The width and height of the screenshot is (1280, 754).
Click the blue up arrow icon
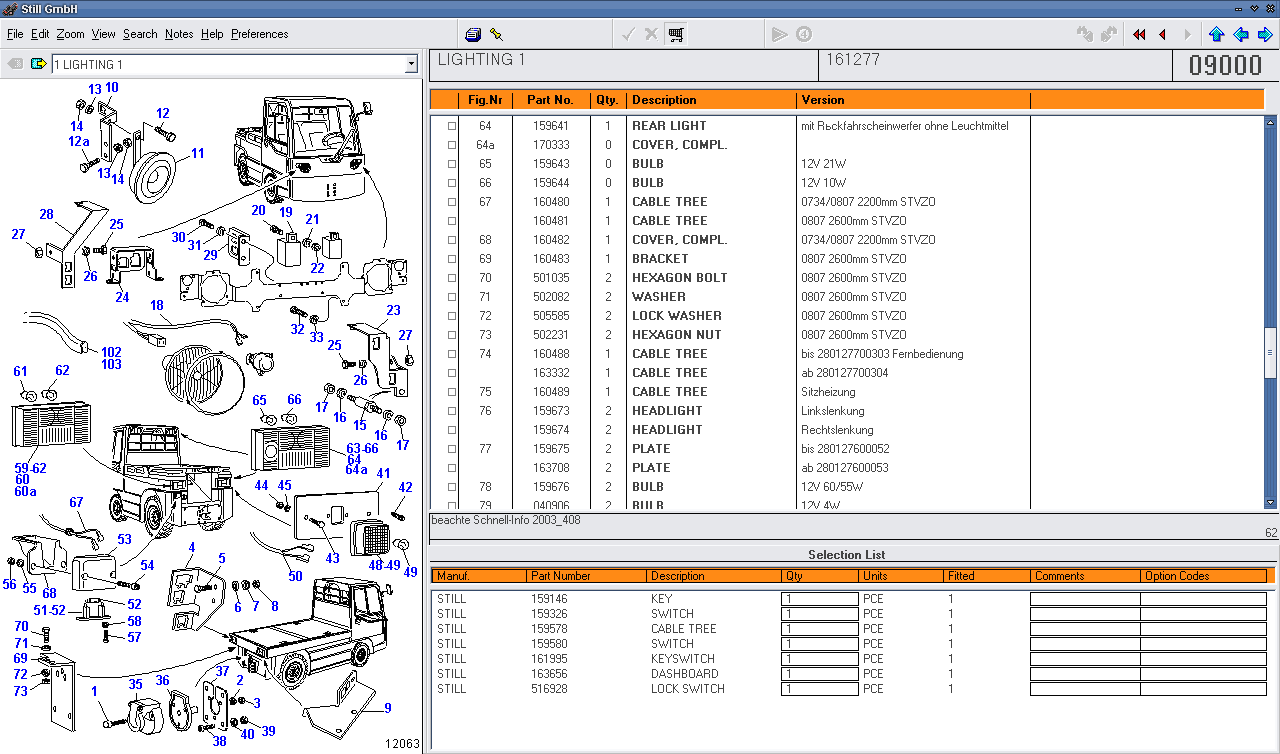(x=1216, y=34)
